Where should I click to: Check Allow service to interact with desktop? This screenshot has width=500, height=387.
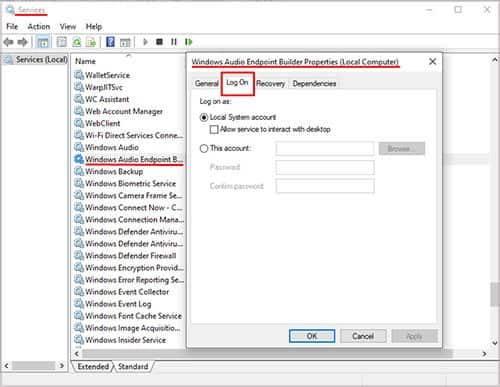(x=214, y=129)
